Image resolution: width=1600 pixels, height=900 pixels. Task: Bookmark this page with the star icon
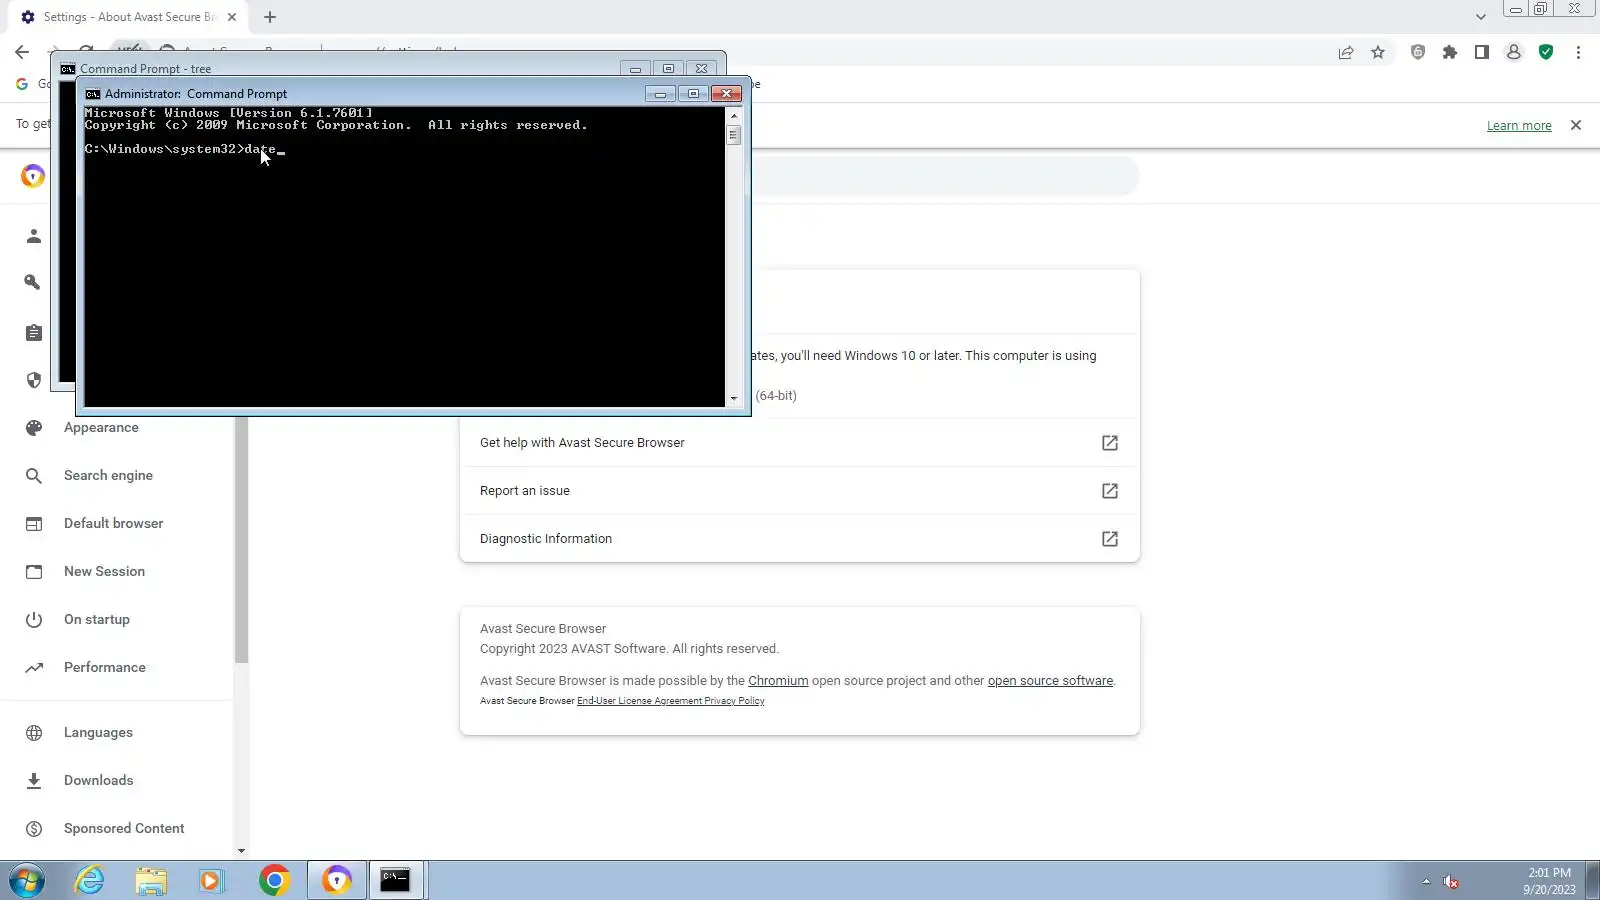click(x=1378, y=52)
